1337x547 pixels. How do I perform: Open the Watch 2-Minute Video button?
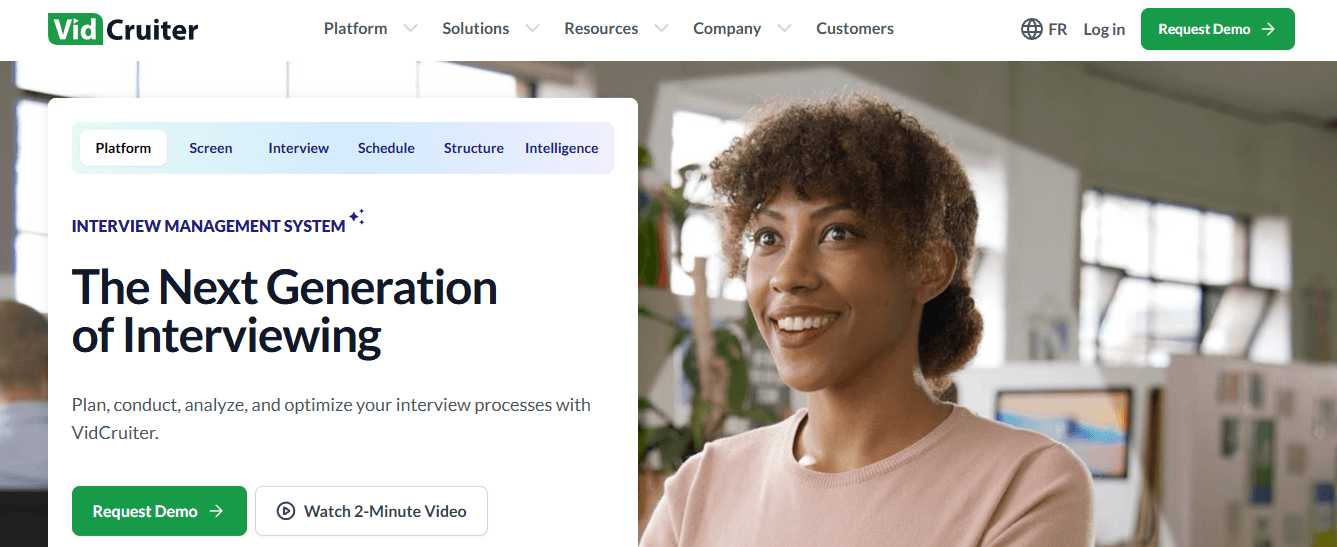(371, 511)
